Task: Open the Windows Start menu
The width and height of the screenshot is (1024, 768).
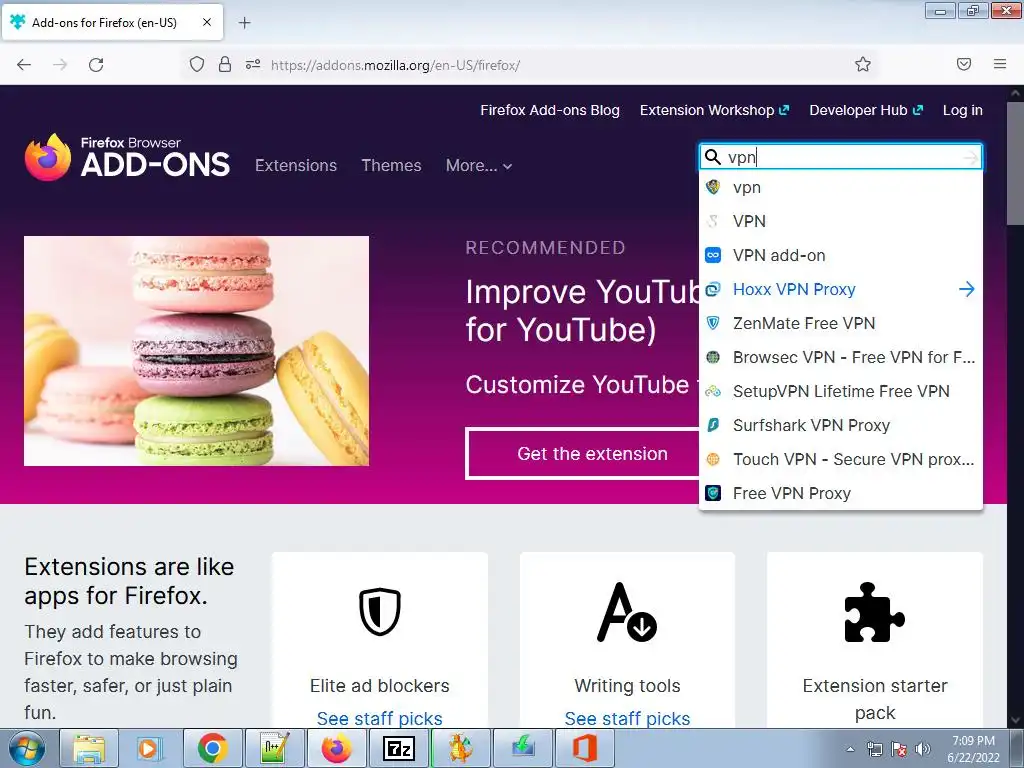Action: point(27,748)
